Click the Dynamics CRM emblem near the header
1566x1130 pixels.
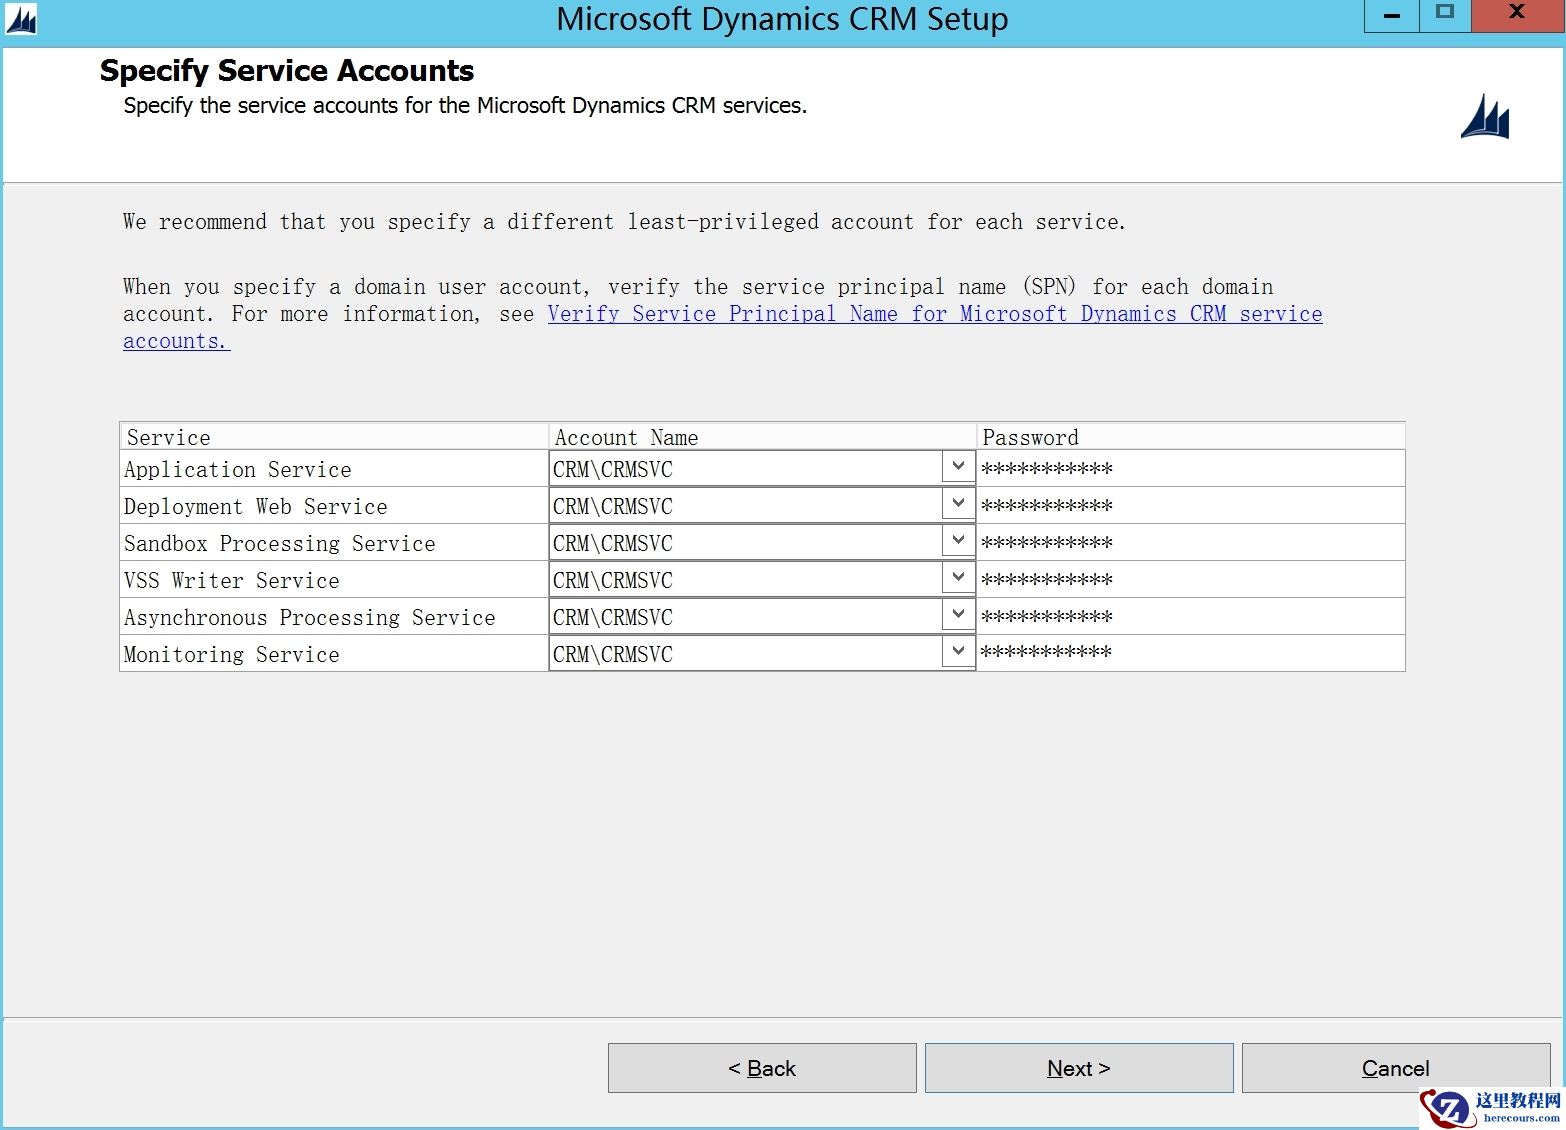pyautogui.click(x=1484, y=117)
